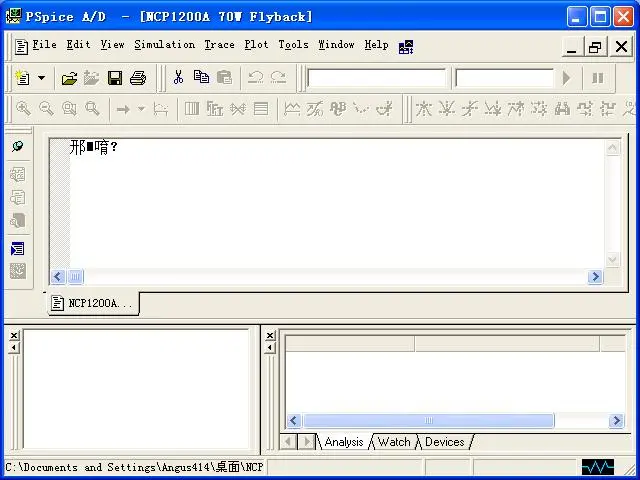Switch to the Analysis tab
This screenshot has height=480, width=640.
pos(344,442)
